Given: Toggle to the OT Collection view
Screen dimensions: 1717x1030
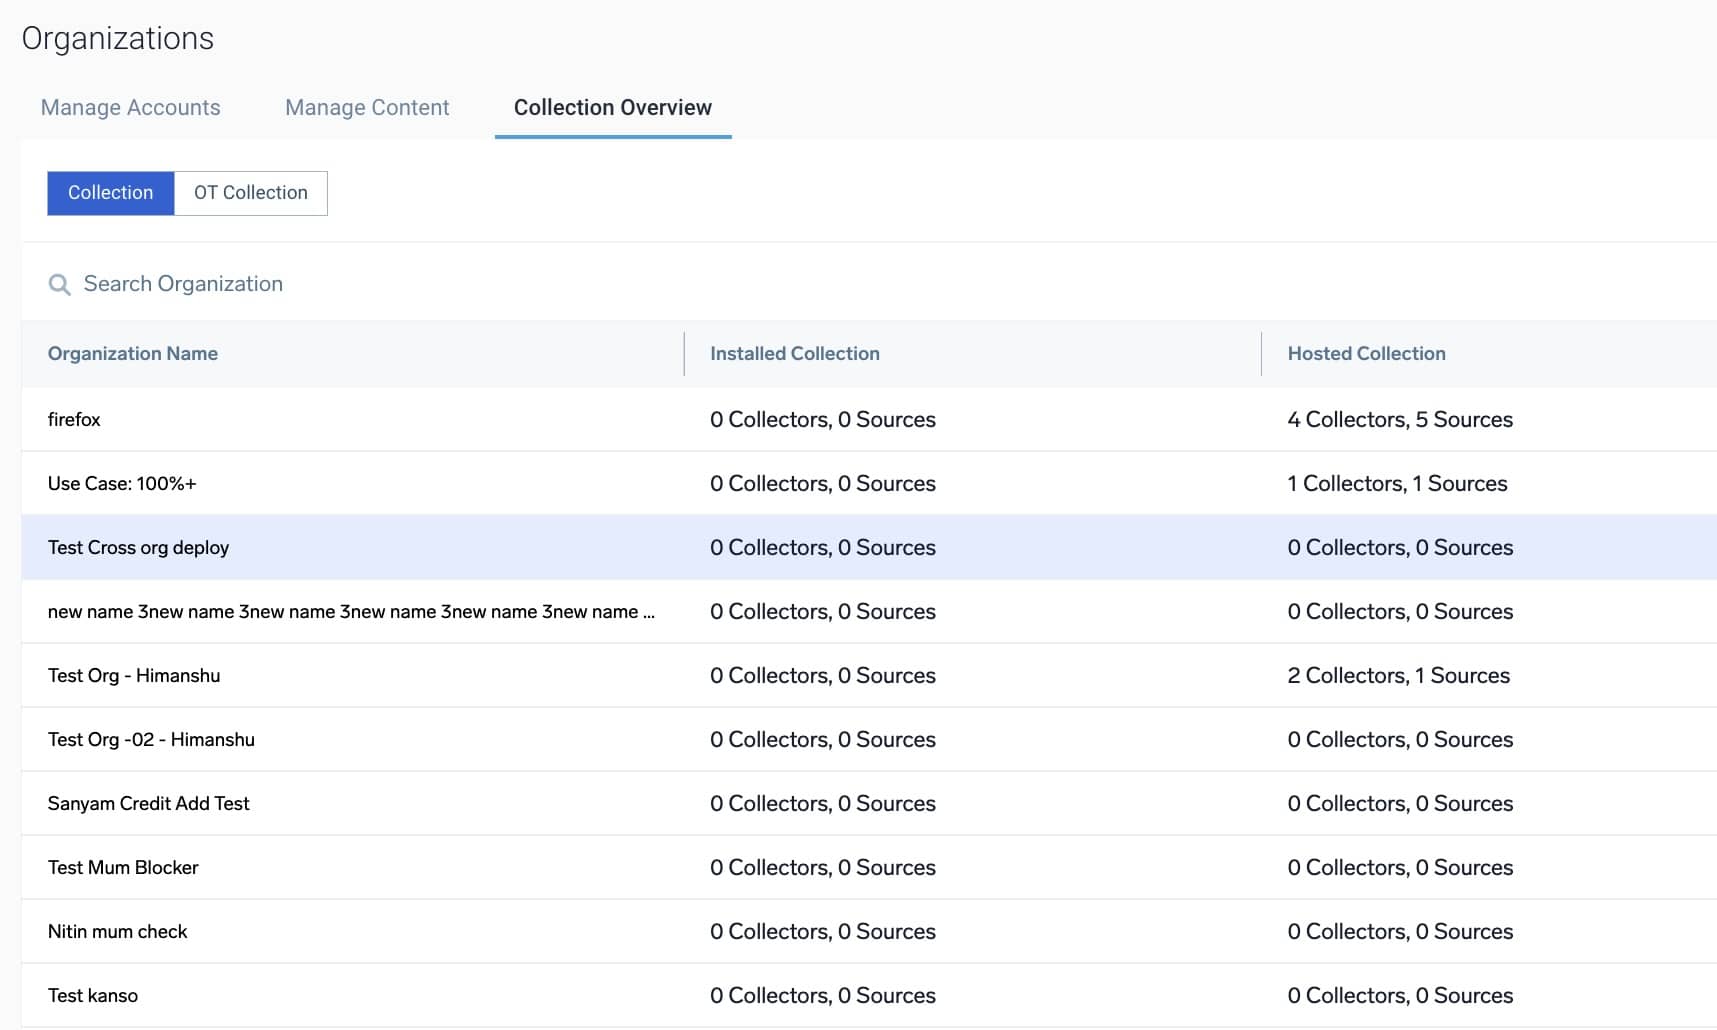Looking at the screenshot, I should point(250,192).
